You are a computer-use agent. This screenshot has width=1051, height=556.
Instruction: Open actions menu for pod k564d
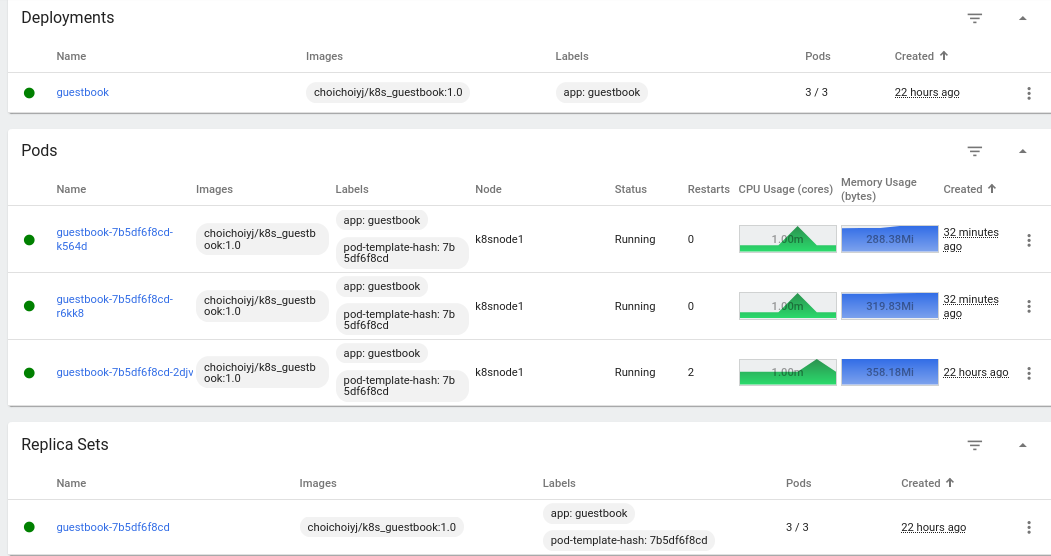click(1029, 240)
